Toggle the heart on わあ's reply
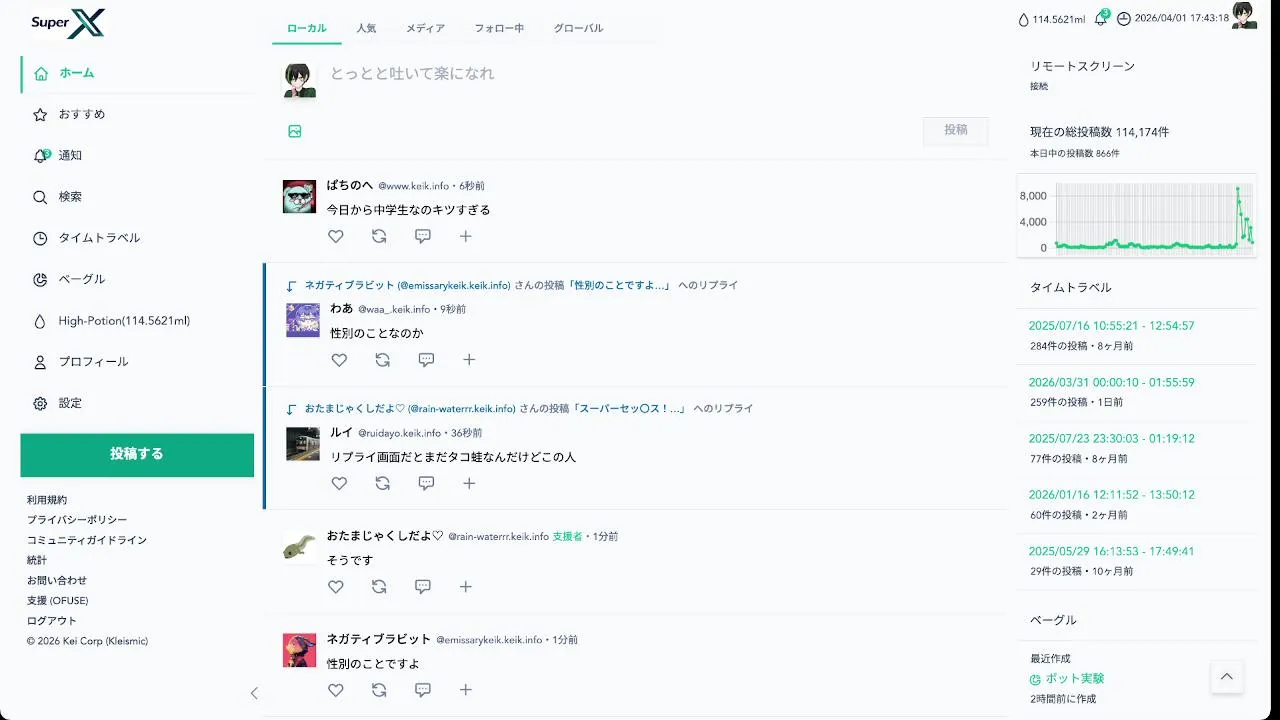This screenshot has height=720, width=1280. [x=339, y=360]
